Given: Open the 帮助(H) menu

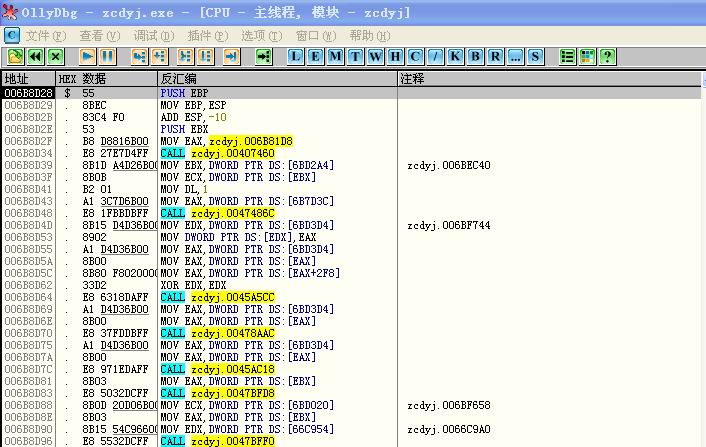Looking at the screenshot, I should click(x=370, y=36).
